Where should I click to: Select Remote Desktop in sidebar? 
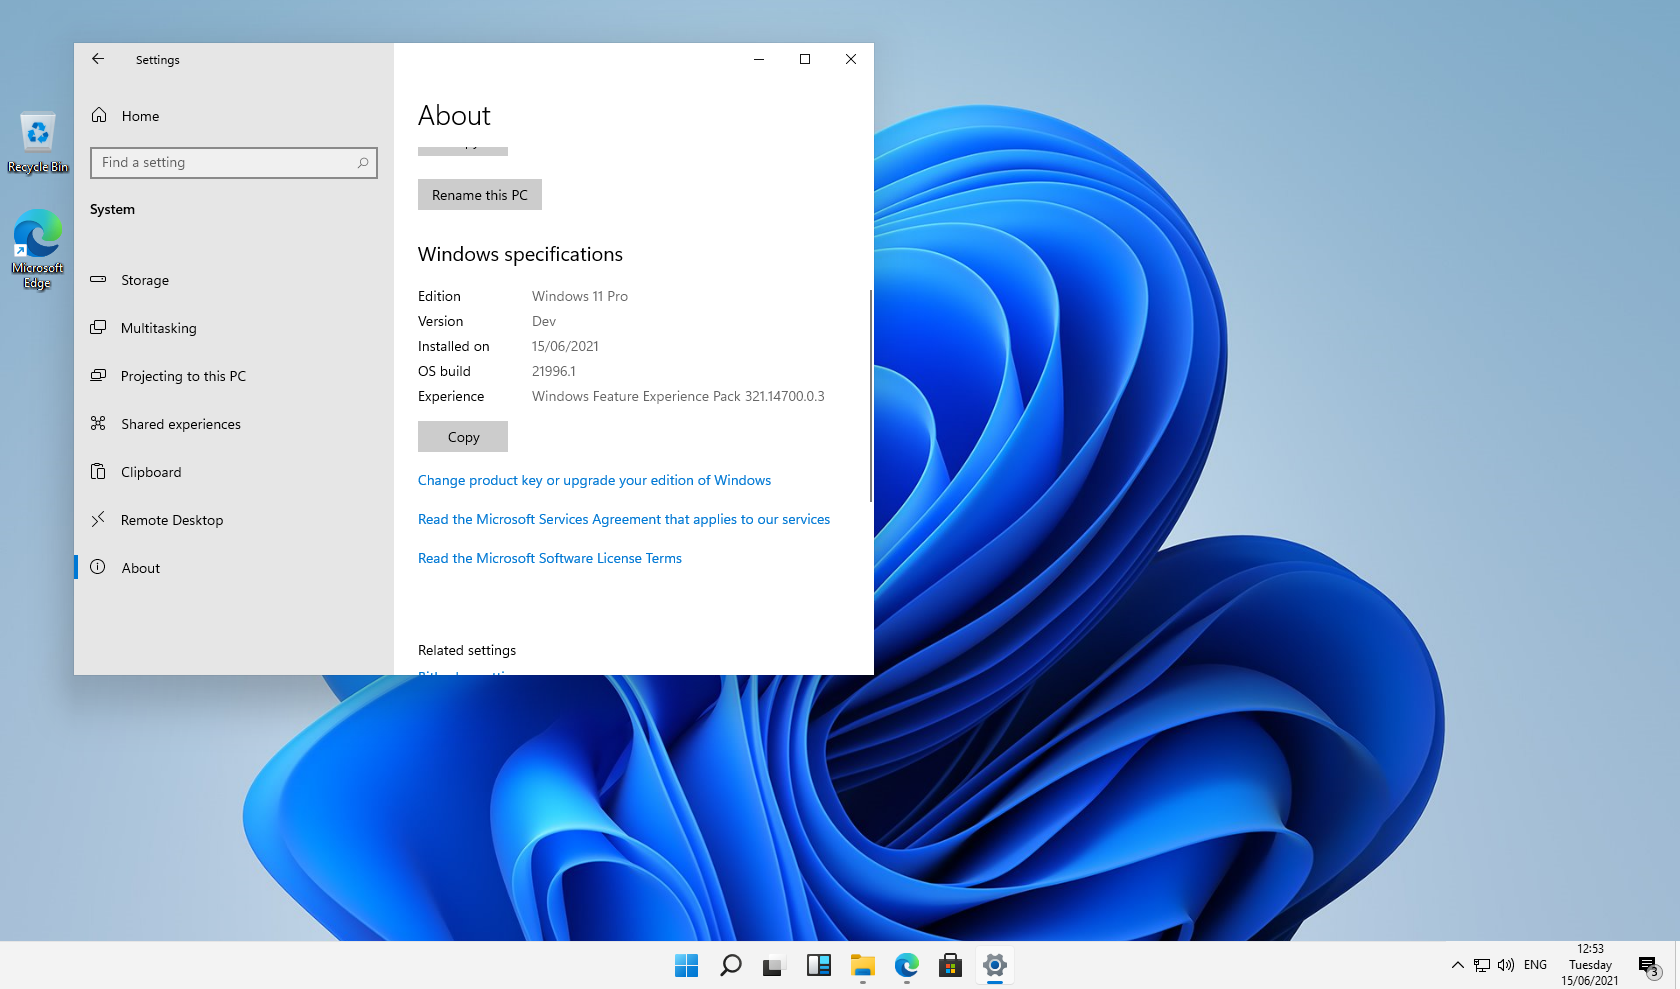pos(172,520)
